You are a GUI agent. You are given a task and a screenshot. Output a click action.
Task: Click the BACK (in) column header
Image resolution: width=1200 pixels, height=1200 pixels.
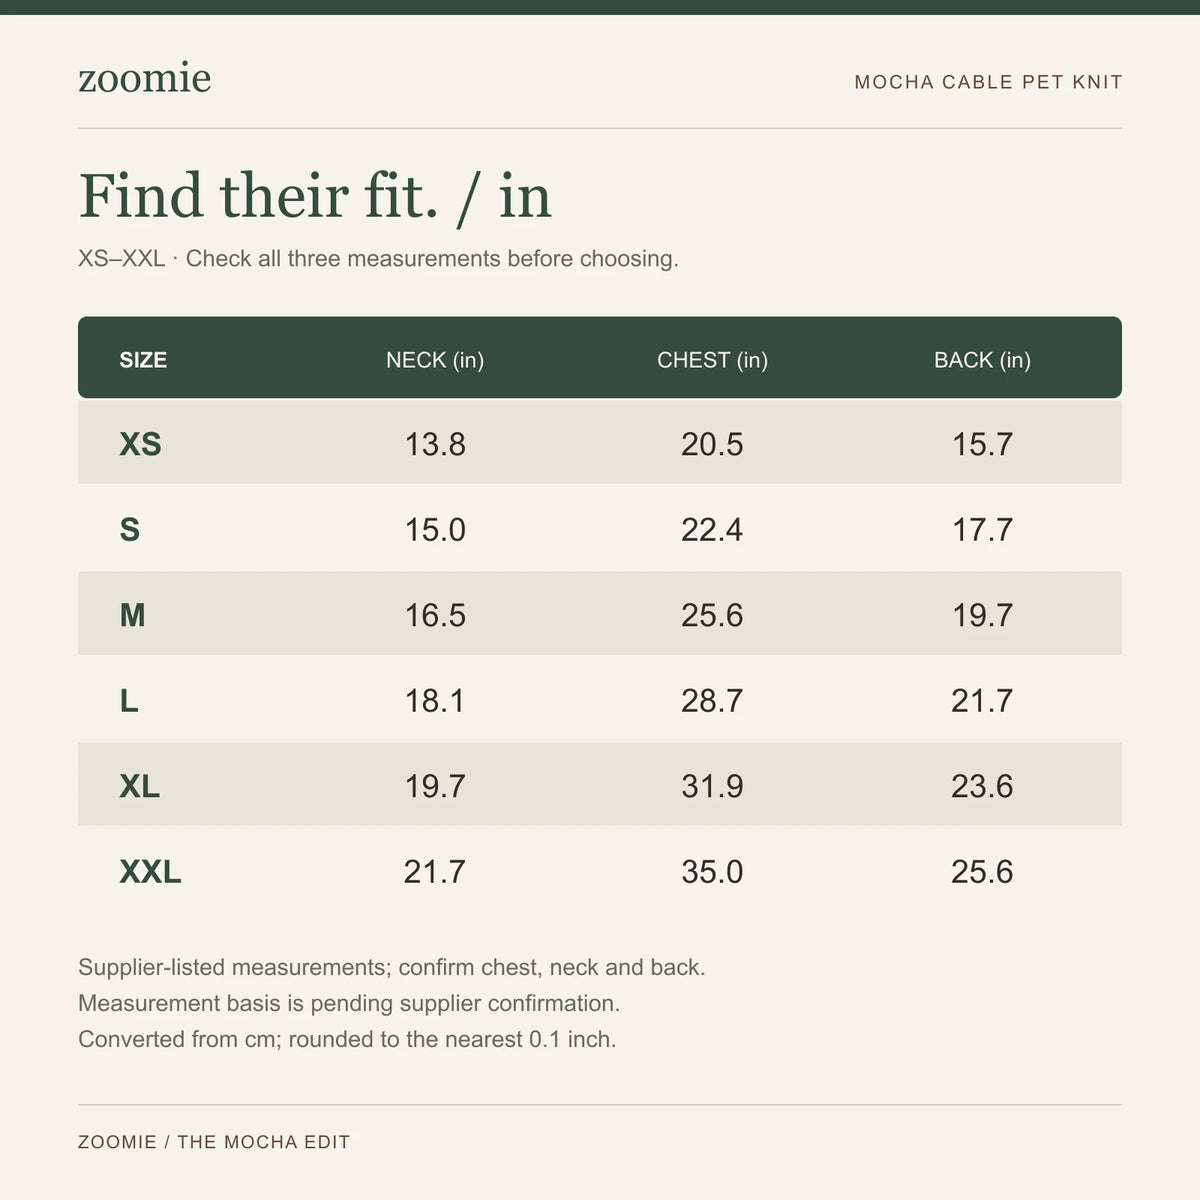click(982, 360)
